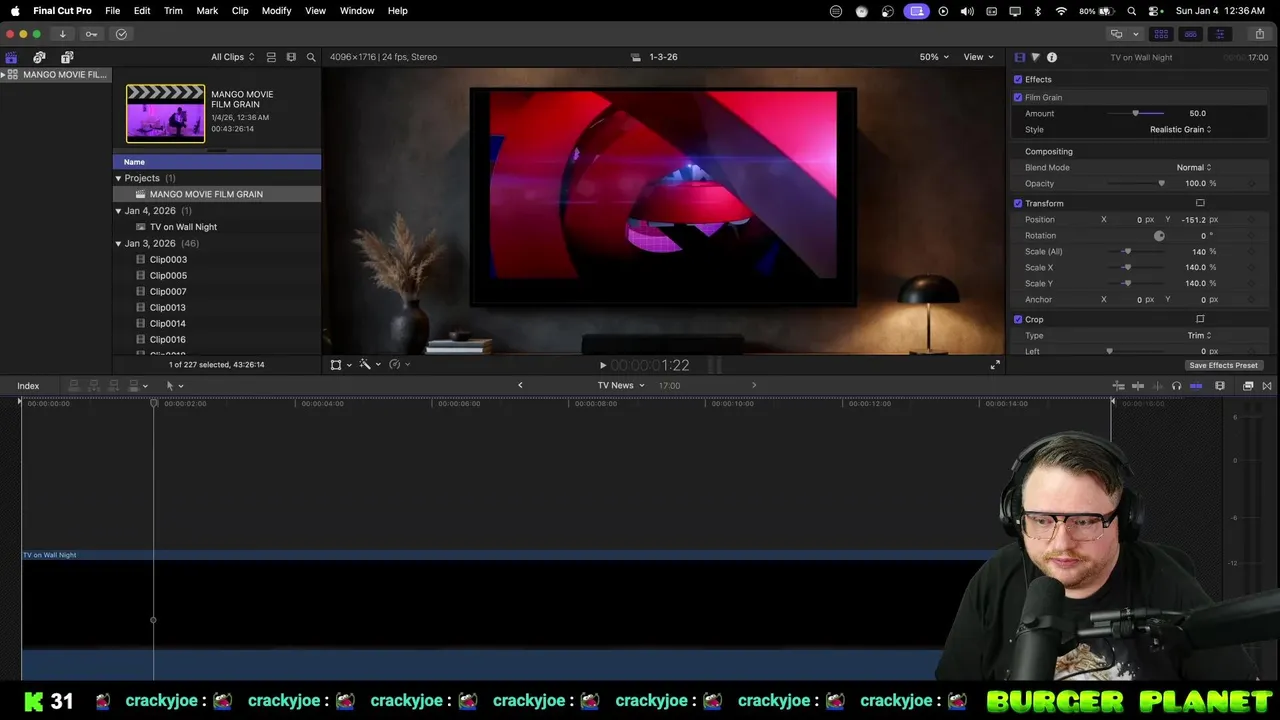Reset Transform onscreen controls icon
The width and height of the screenshot is (1280, 720).
(x=1200, y=203)
